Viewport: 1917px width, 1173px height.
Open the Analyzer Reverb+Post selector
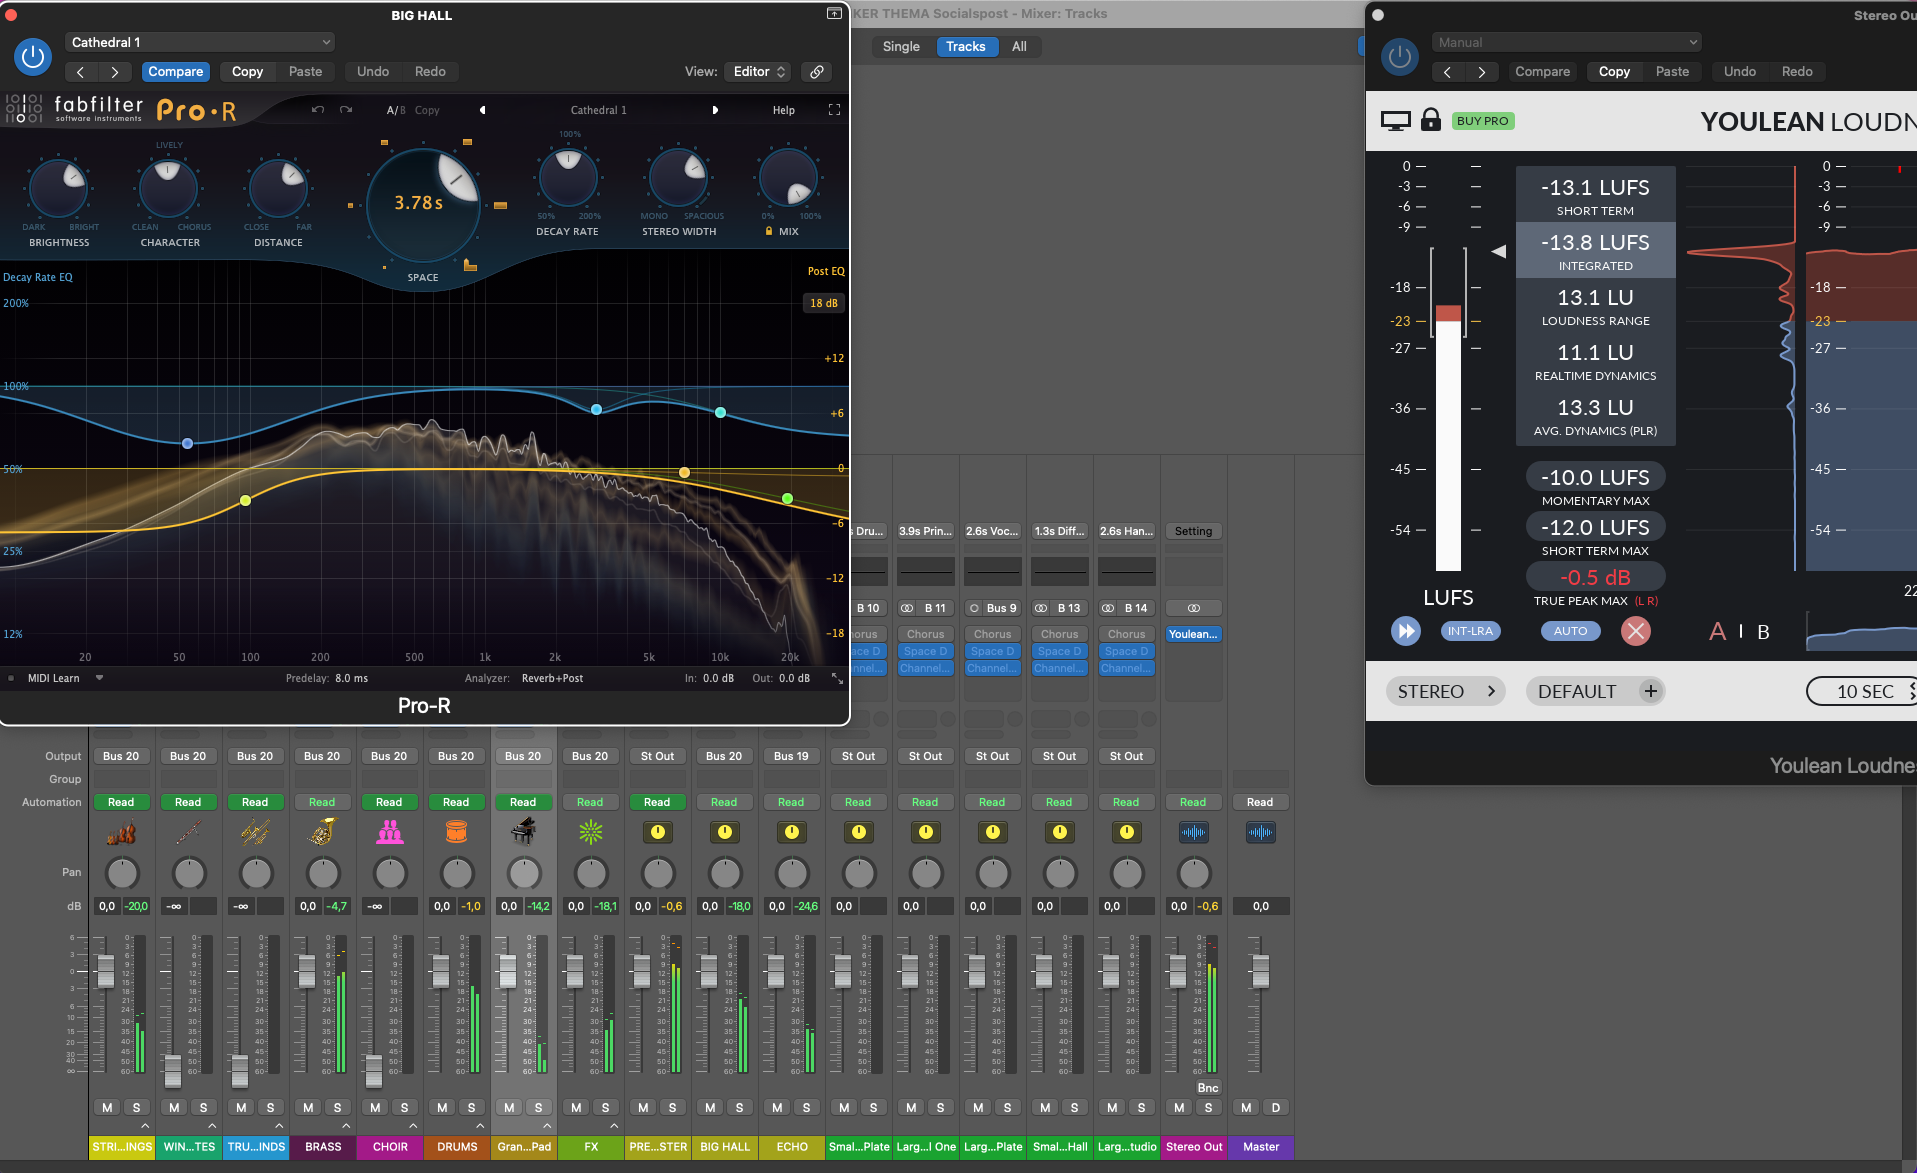click(552, 678)
